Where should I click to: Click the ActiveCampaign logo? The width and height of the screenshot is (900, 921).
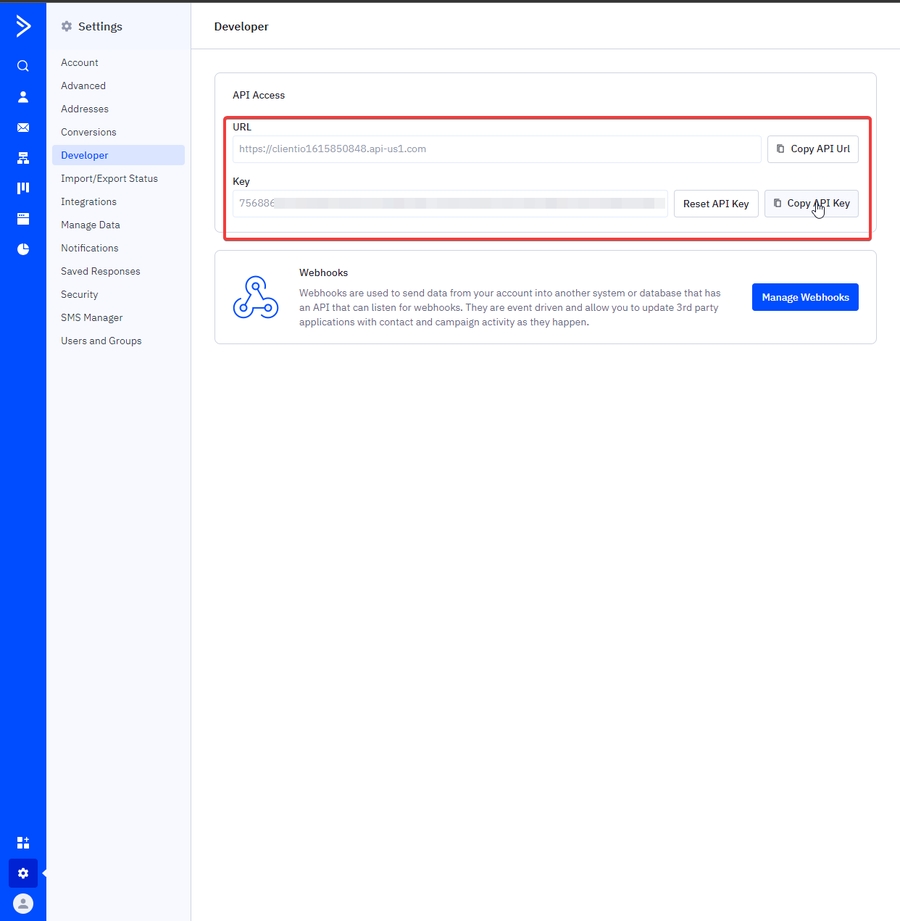tap(23, 26)
